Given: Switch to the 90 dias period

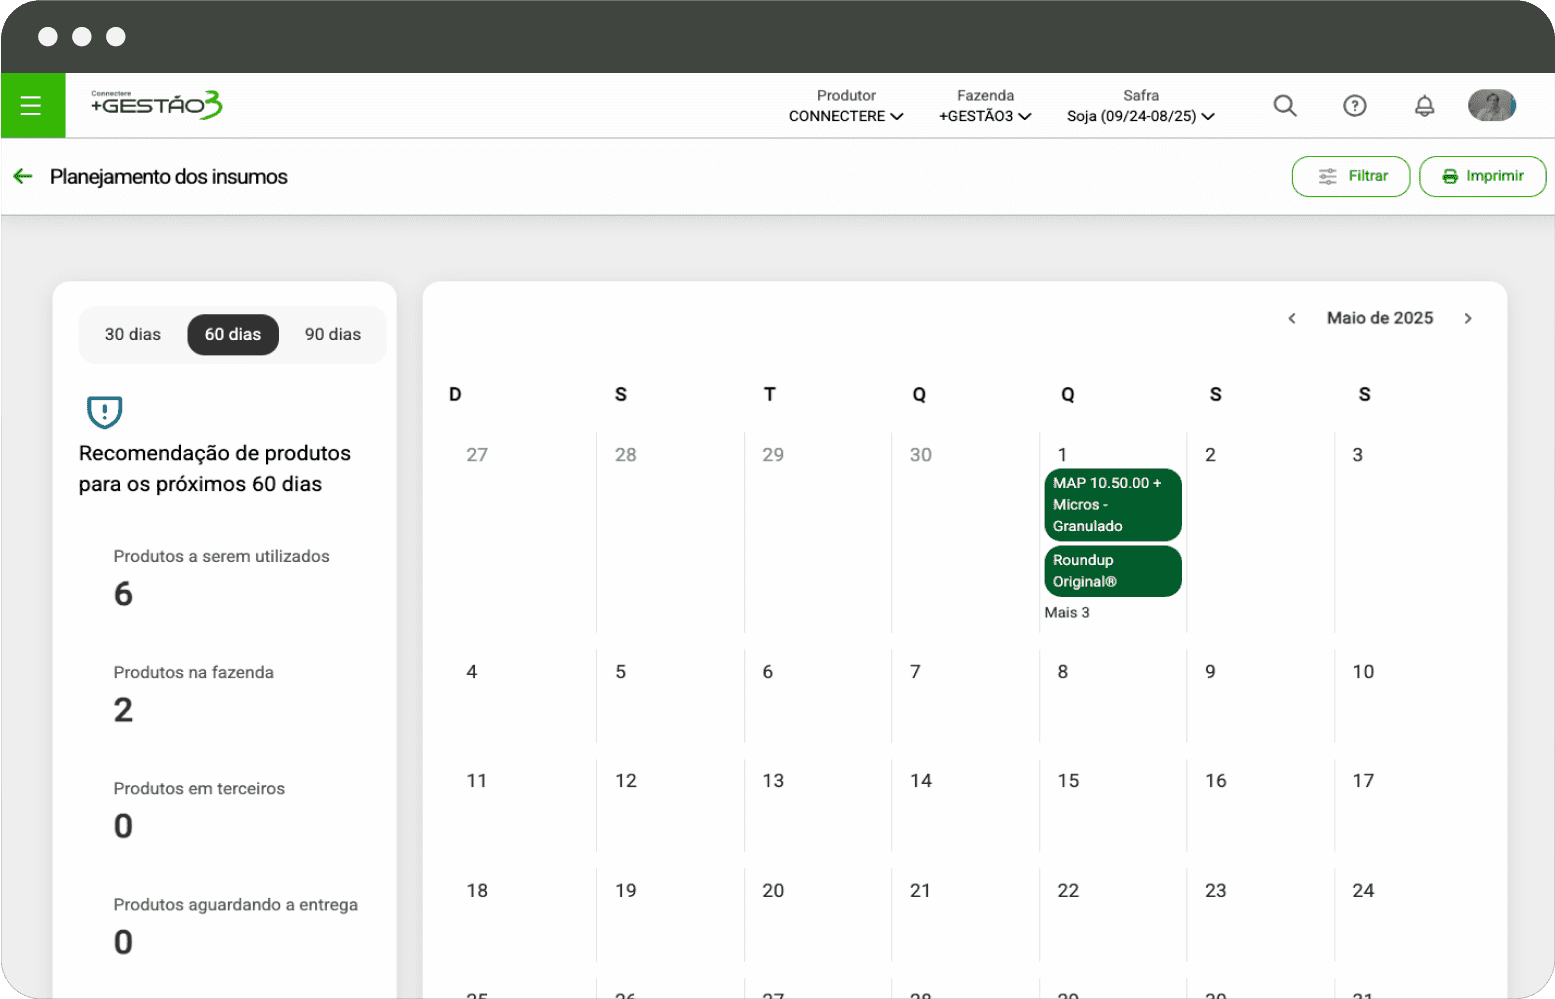Looking at the screenshot, I should pos(333,335).
